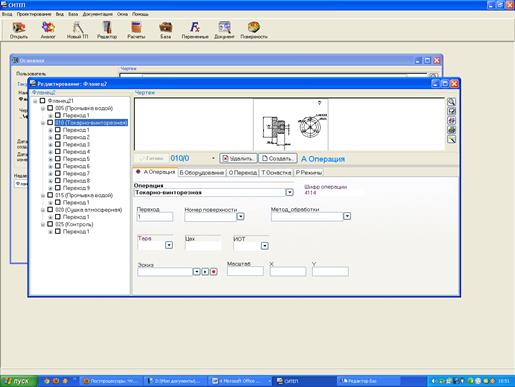Open the Метод_обработки dropdown
515x387 pixels.
pyautogui.click(x=347, y=216)
